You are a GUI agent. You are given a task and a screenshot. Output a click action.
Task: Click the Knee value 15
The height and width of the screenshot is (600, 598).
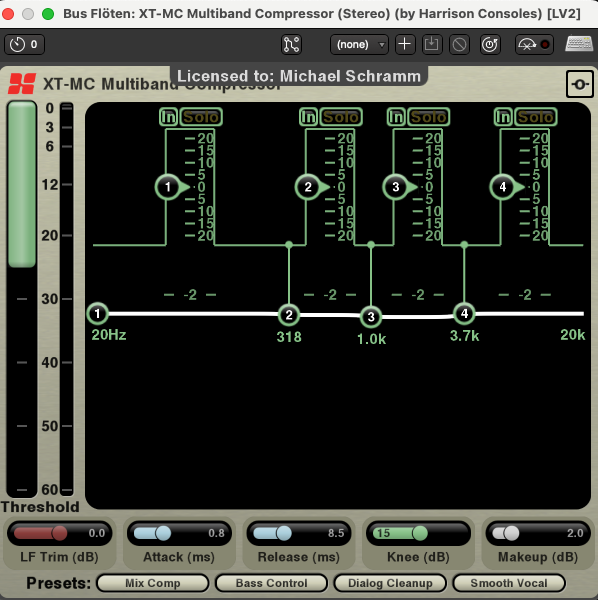point(383,533)
